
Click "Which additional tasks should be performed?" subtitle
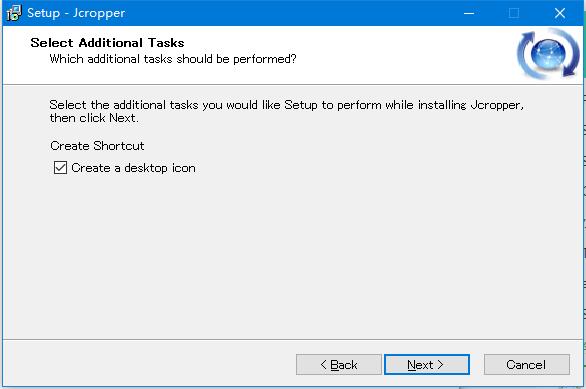(173, 59)
